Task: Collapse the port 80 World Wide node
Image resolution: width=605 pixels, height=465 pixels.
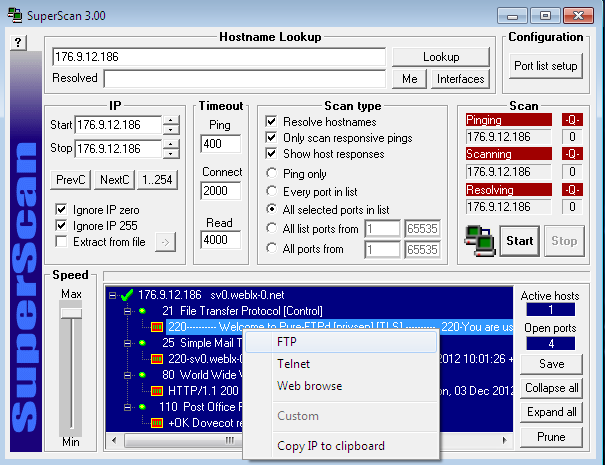Action: click(x=127, y=375)
